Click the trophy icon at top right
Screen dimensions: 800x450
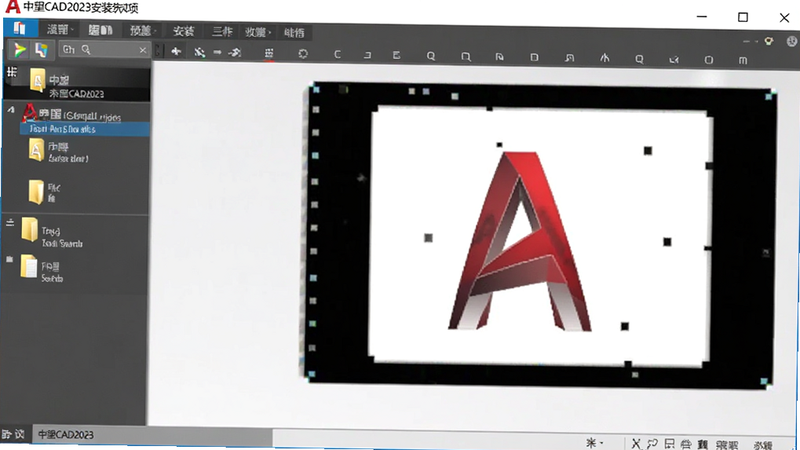(x=769, y=41)
